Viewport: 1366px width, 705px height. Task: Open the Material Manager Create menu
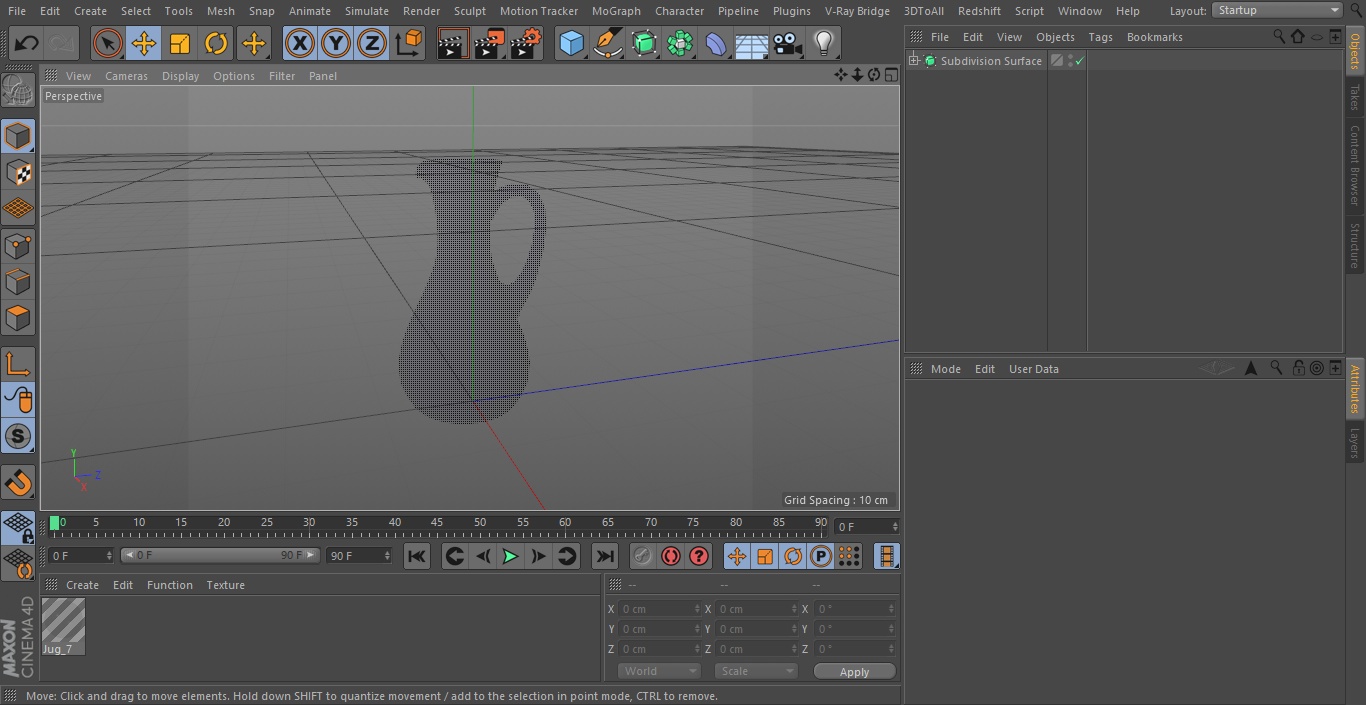pos(82,585)
